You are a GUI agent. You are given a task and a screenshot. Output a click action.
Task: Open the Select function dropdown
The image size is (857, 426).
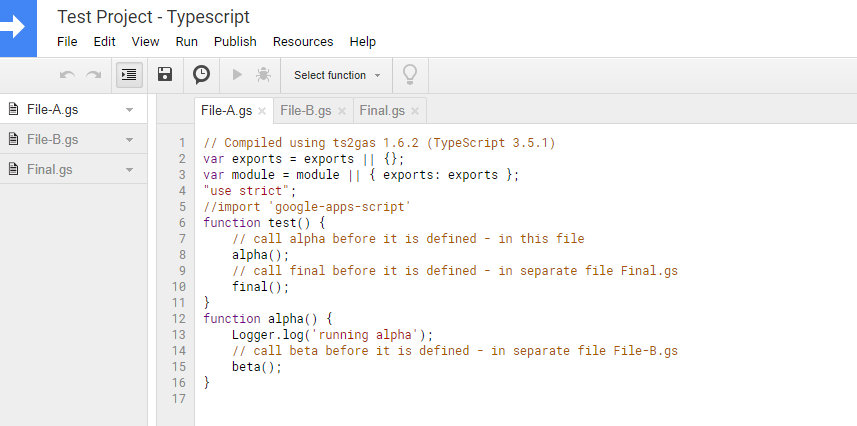click(337, 75)
